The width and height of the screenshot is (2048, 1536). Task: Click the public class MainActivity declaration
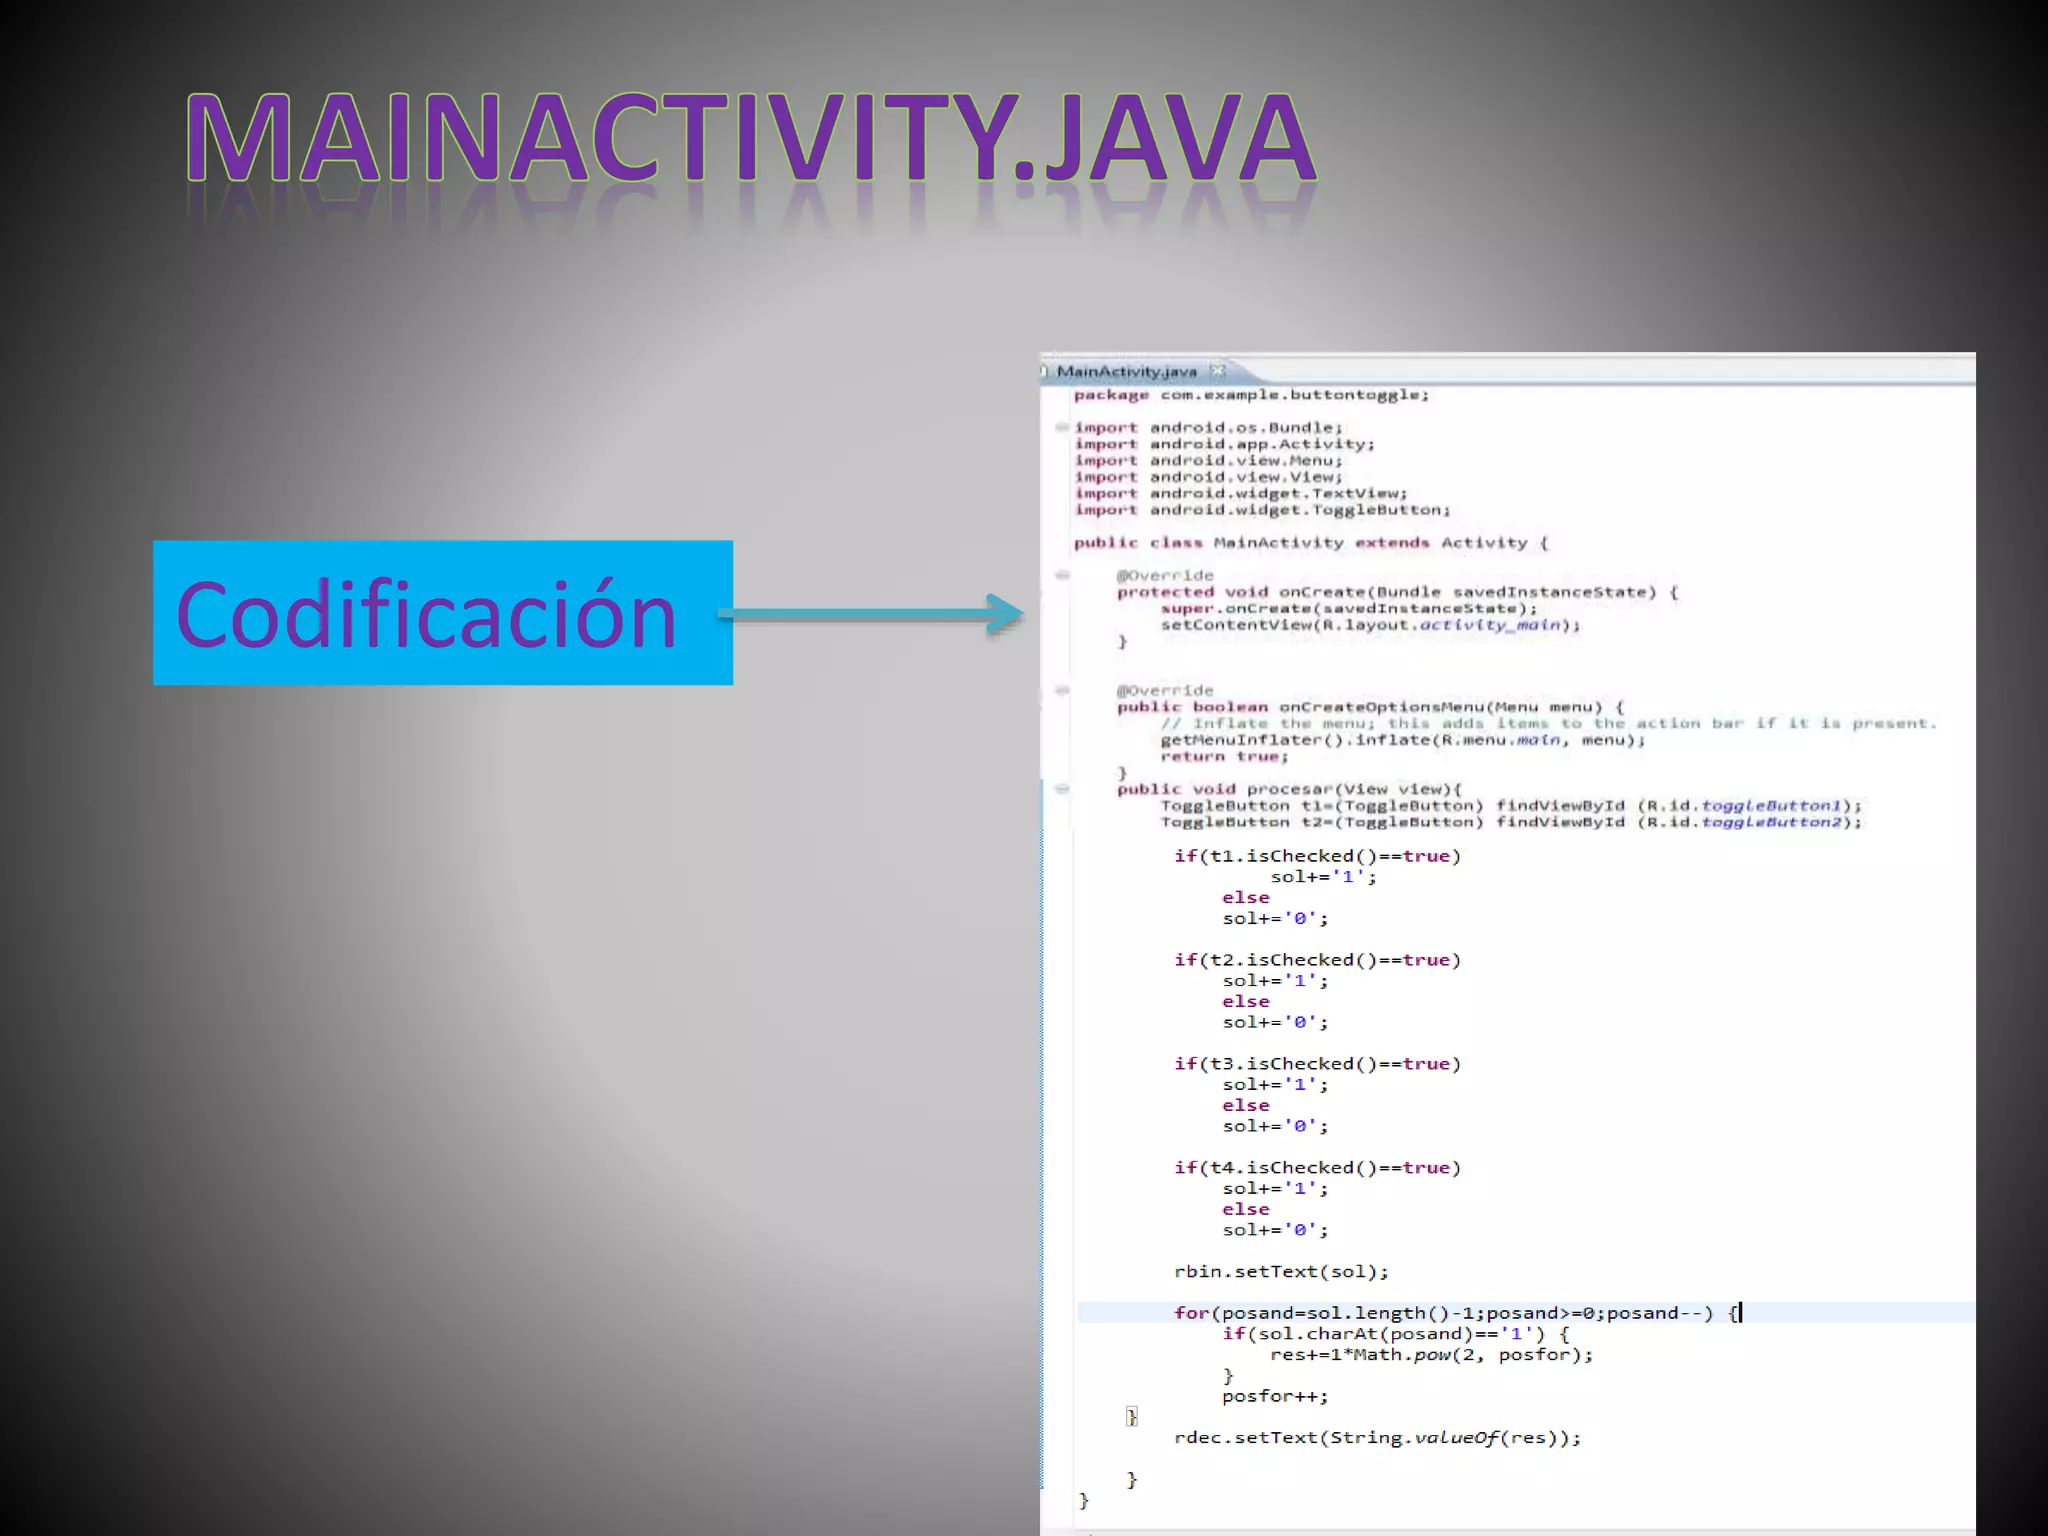click(1311, 543)
